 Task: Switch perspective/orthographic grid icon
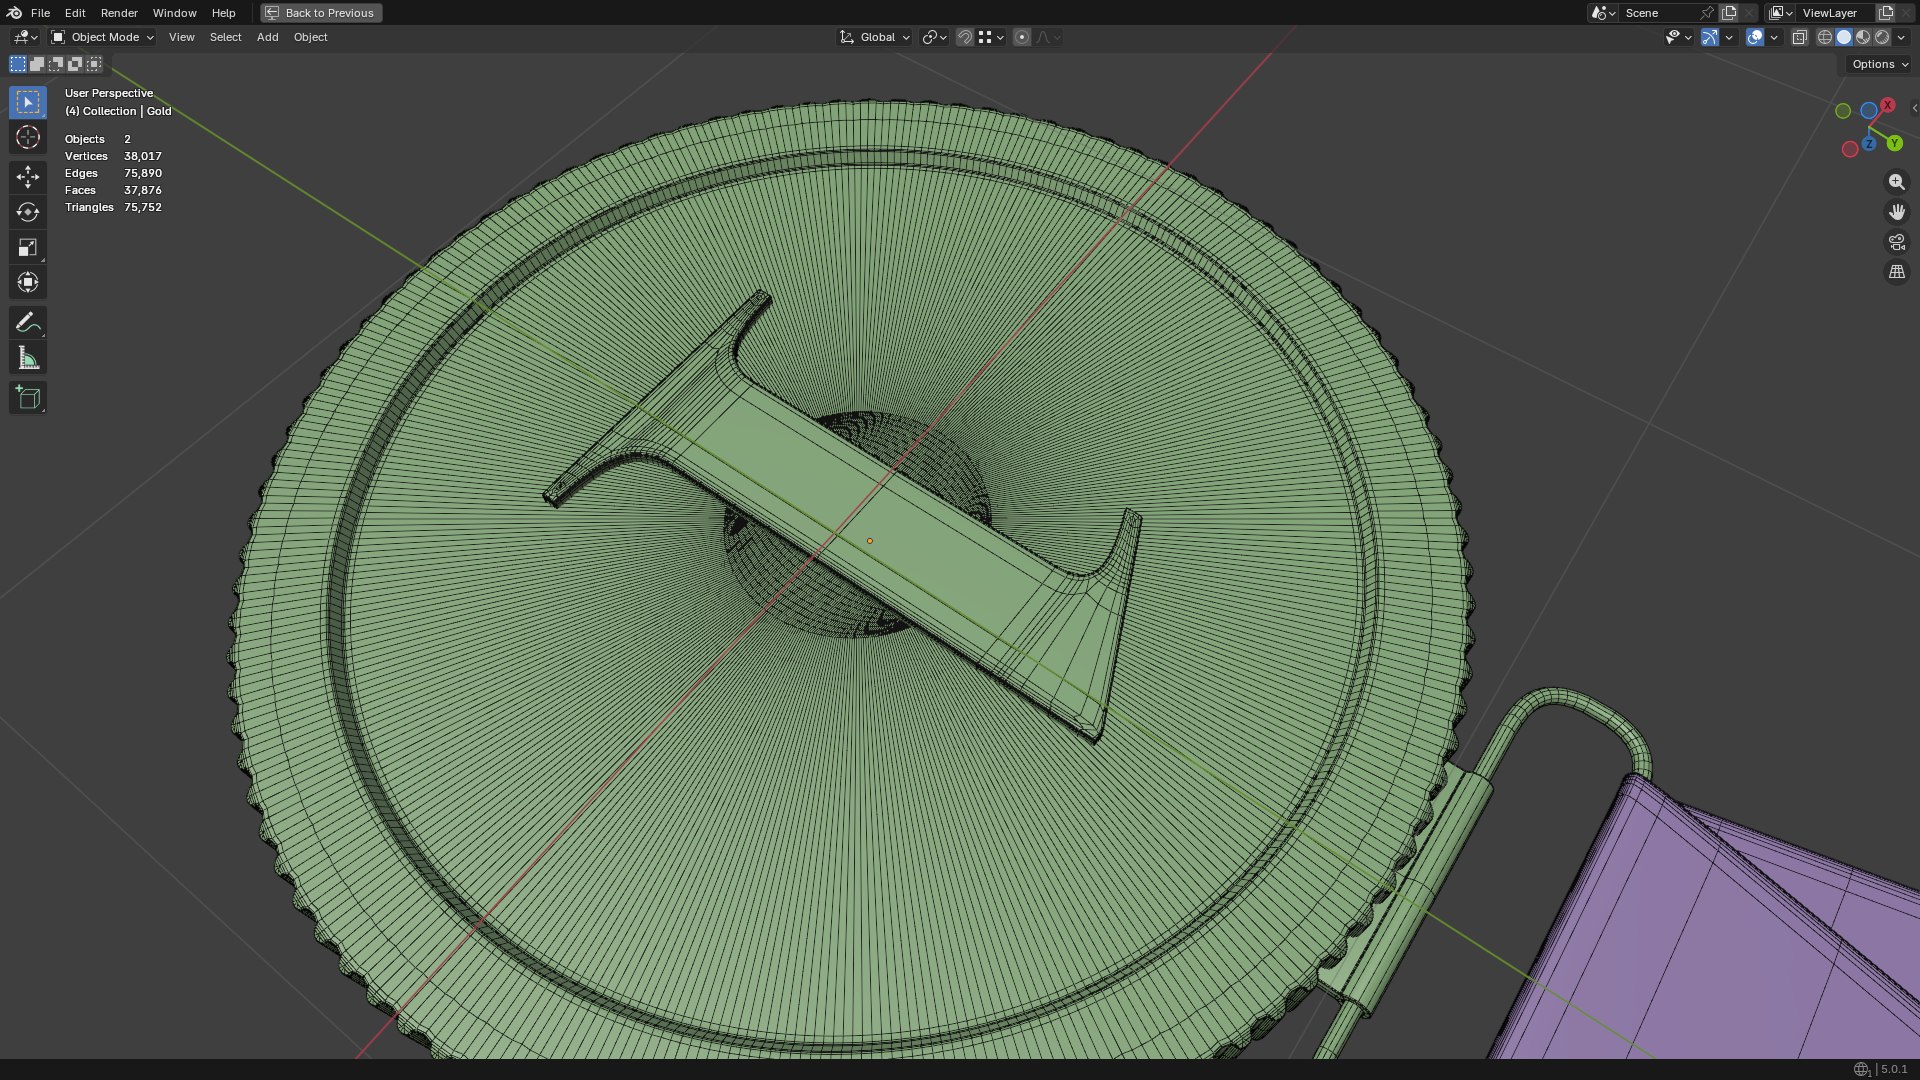[1896, 272]
